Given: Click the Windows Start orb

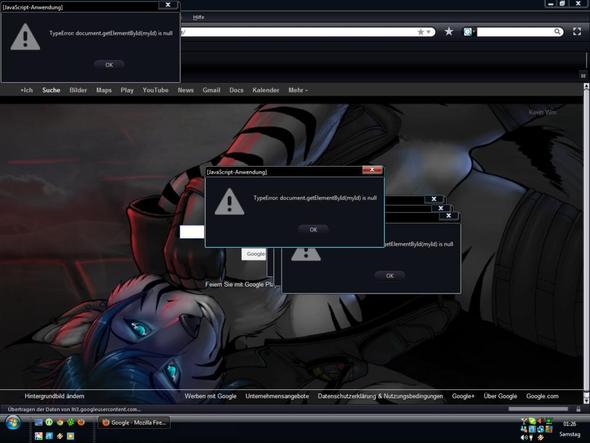Looking at the screenshot, I should [x=13, y=423].
